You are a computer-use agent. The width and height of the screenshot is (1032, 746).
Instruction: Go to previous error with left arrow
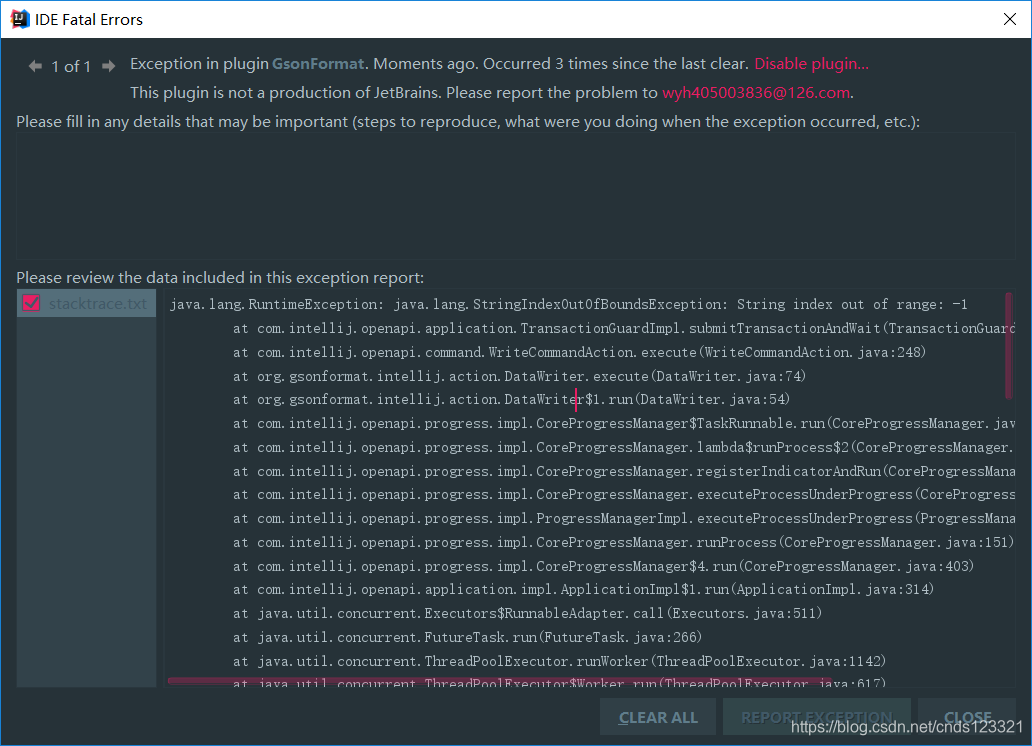click(x=36, y=66)
